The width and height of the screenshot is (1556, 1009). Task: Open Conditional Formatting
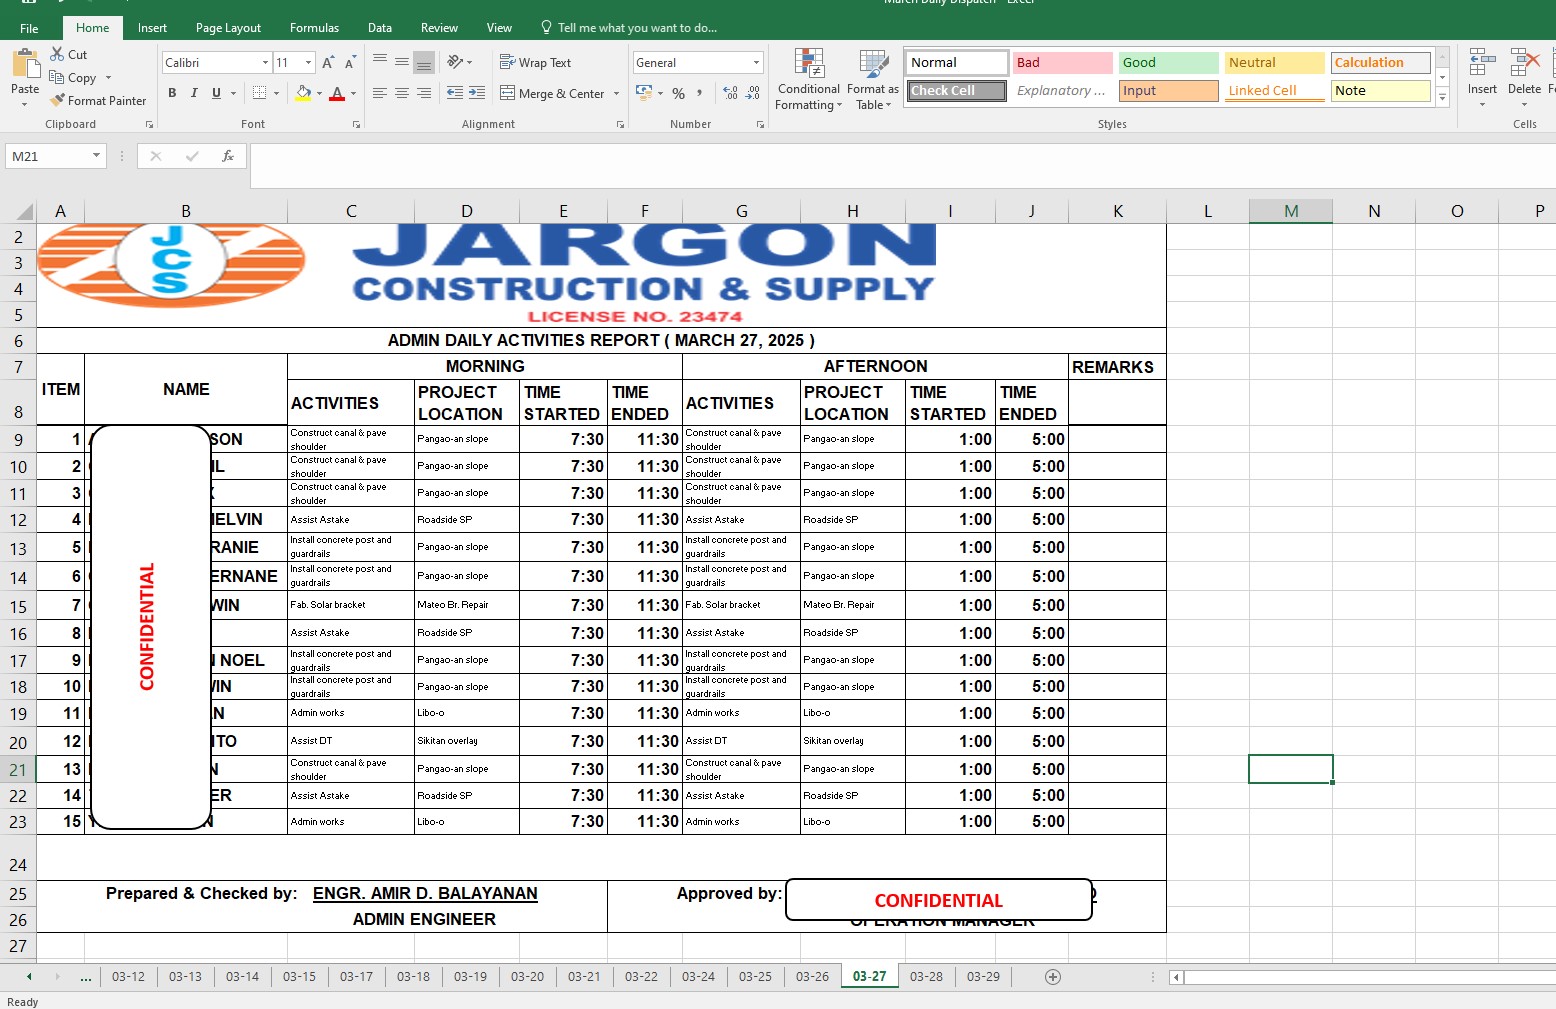pyautogui.click(x=809, y=80)
